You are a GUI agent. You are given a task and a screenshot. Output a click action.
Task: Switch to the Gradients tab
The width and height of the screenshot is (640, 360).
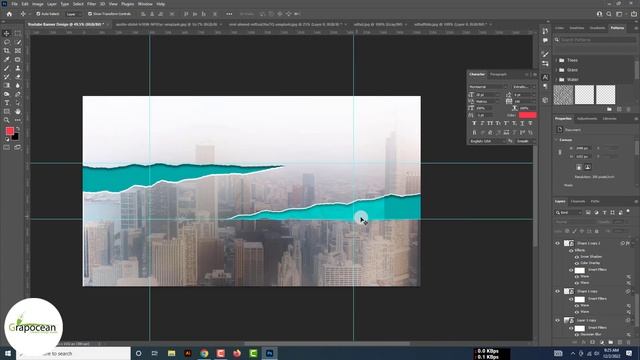point(597,28)
